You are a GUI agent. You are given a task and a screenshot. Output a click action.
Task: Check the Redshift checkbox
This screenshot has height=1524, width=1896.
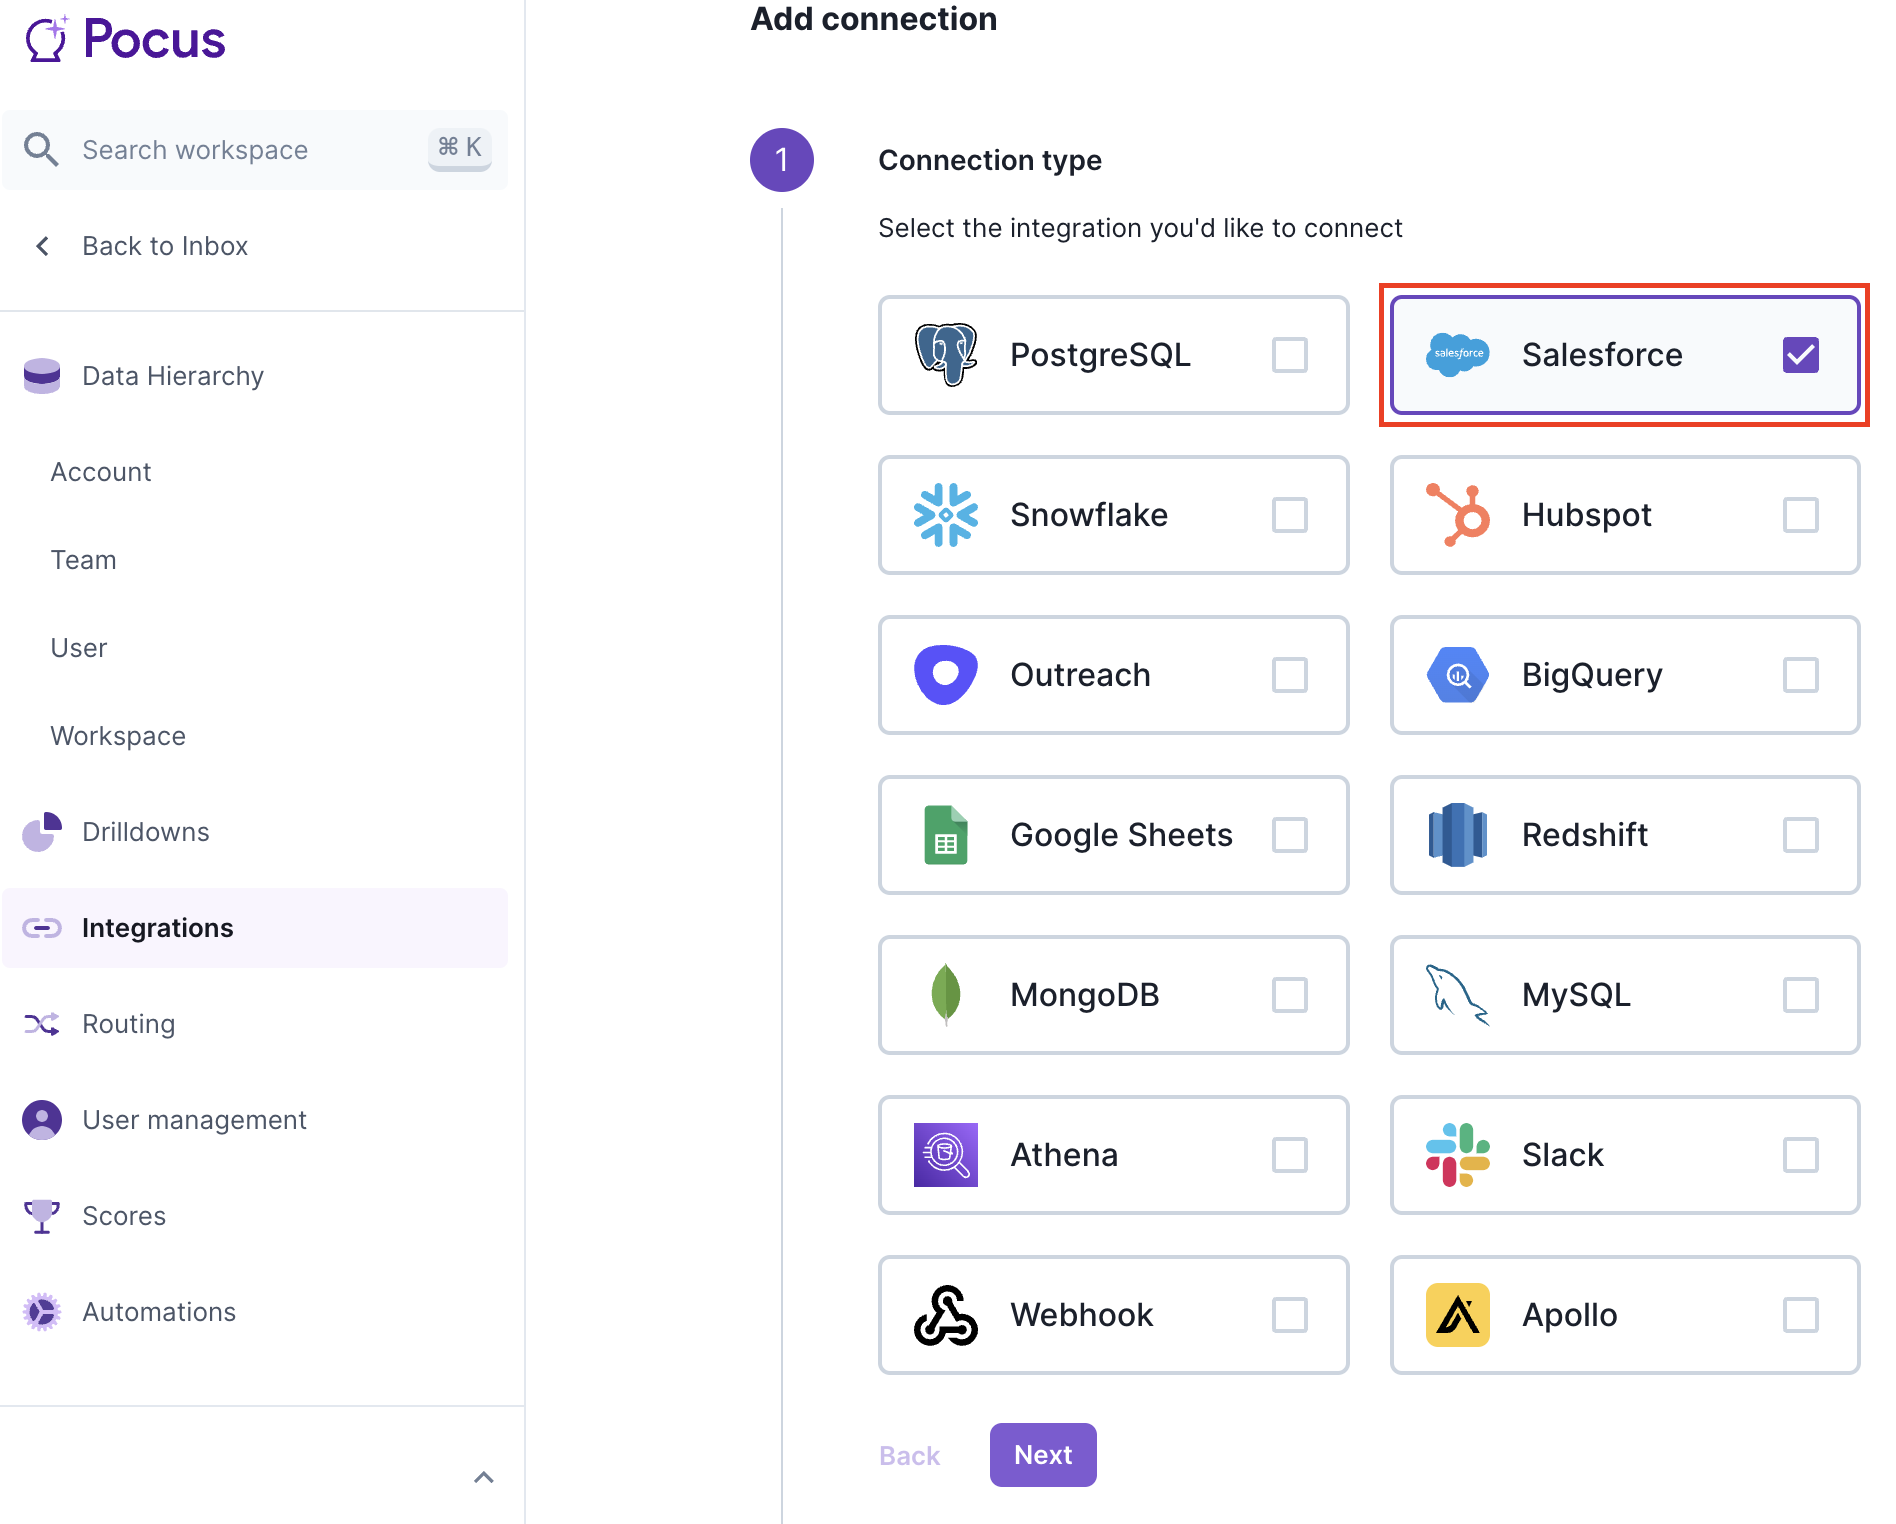pyautogui.click(x=1801, y=835)
